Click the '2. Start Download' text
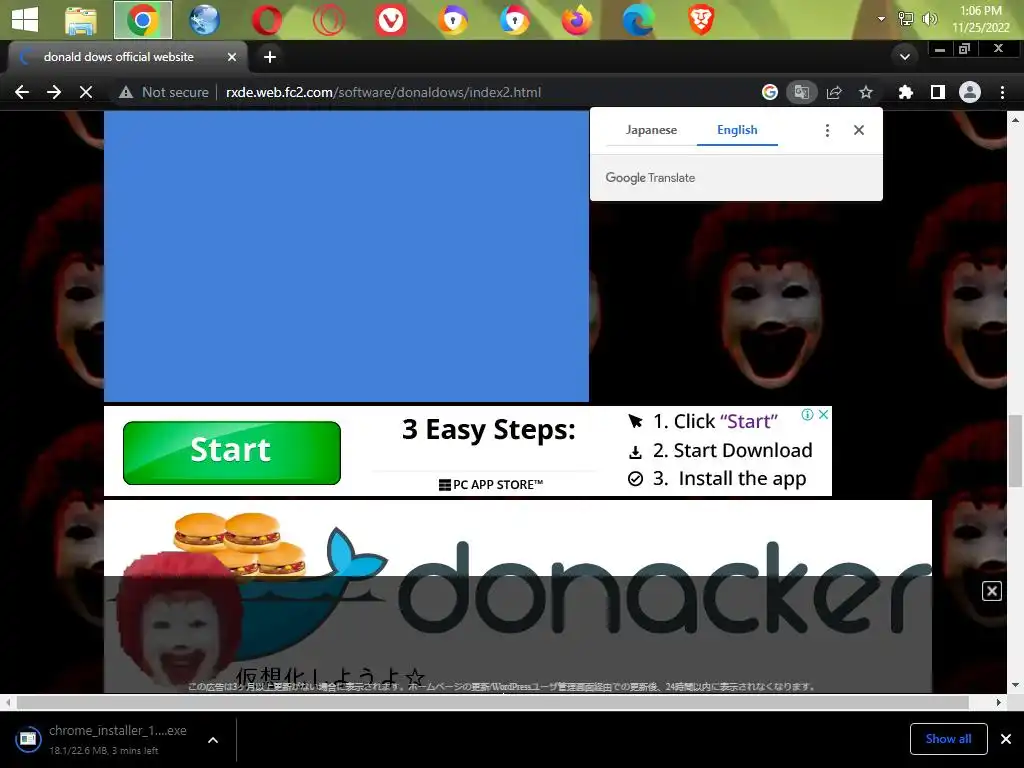This screenshot has width=1024, height=768. [733, 450]
